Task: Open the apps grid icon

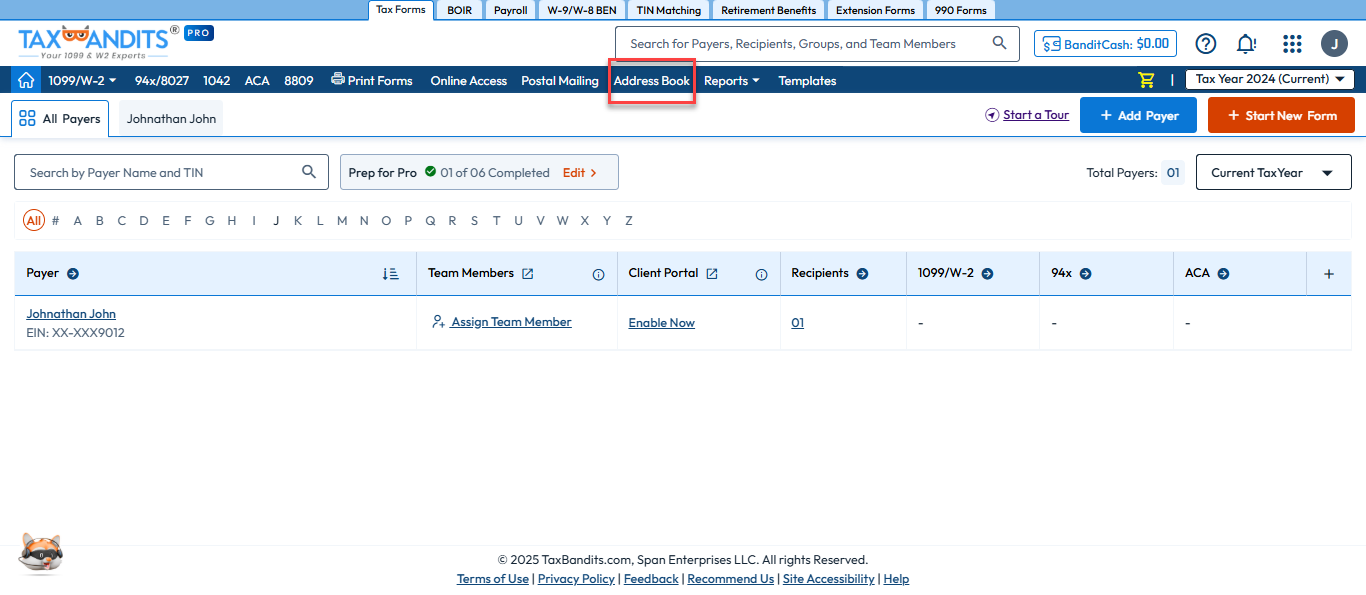Action: [1292, 44]
